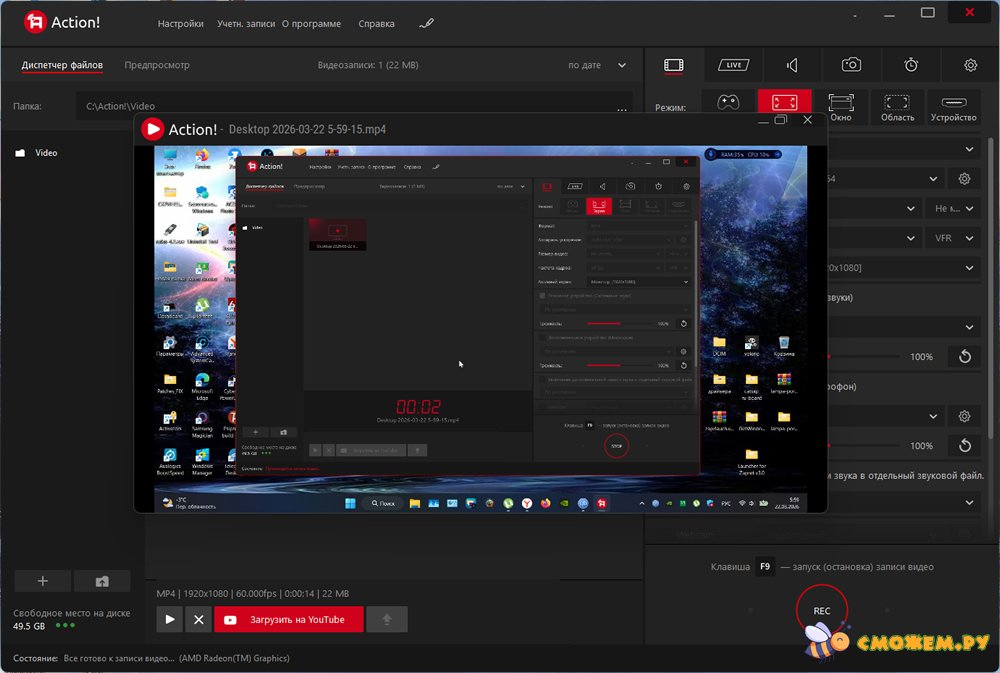Image resolution: width=1000 pixels, height=673 pixels.
Task: Expand the 'по дате' sort dropdown
Action: pyautogui.click(x=597, y=65)
